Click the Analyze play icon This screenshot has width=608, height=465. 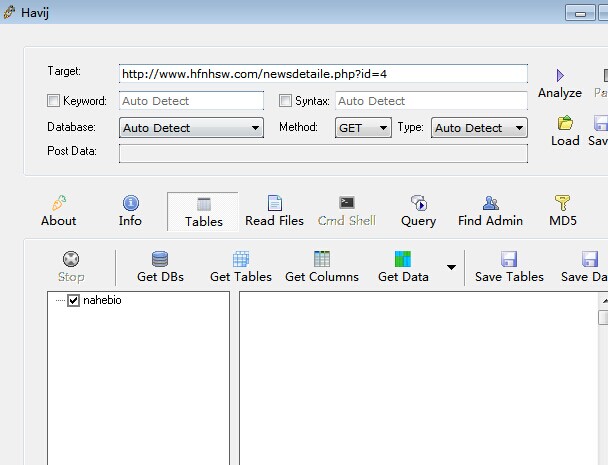(560, 75)
